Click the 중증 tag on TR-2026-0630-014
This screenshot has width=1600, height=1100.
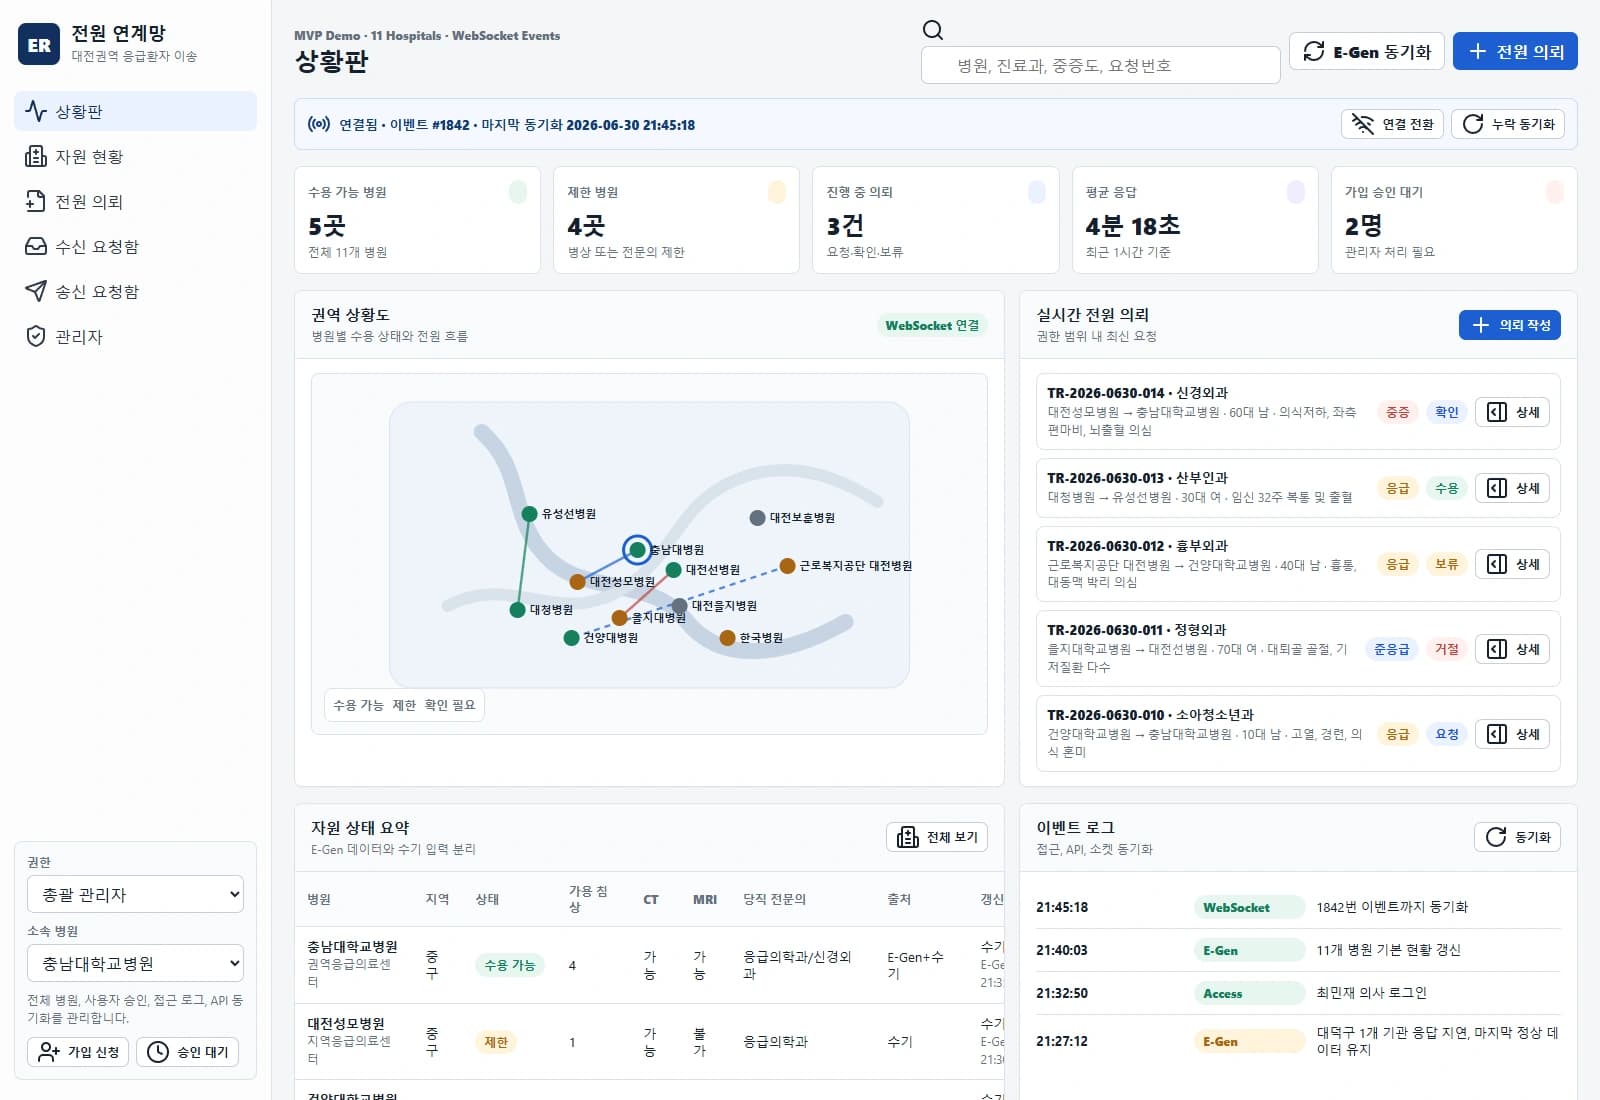pyautogui.click(x=1397, y=412)
